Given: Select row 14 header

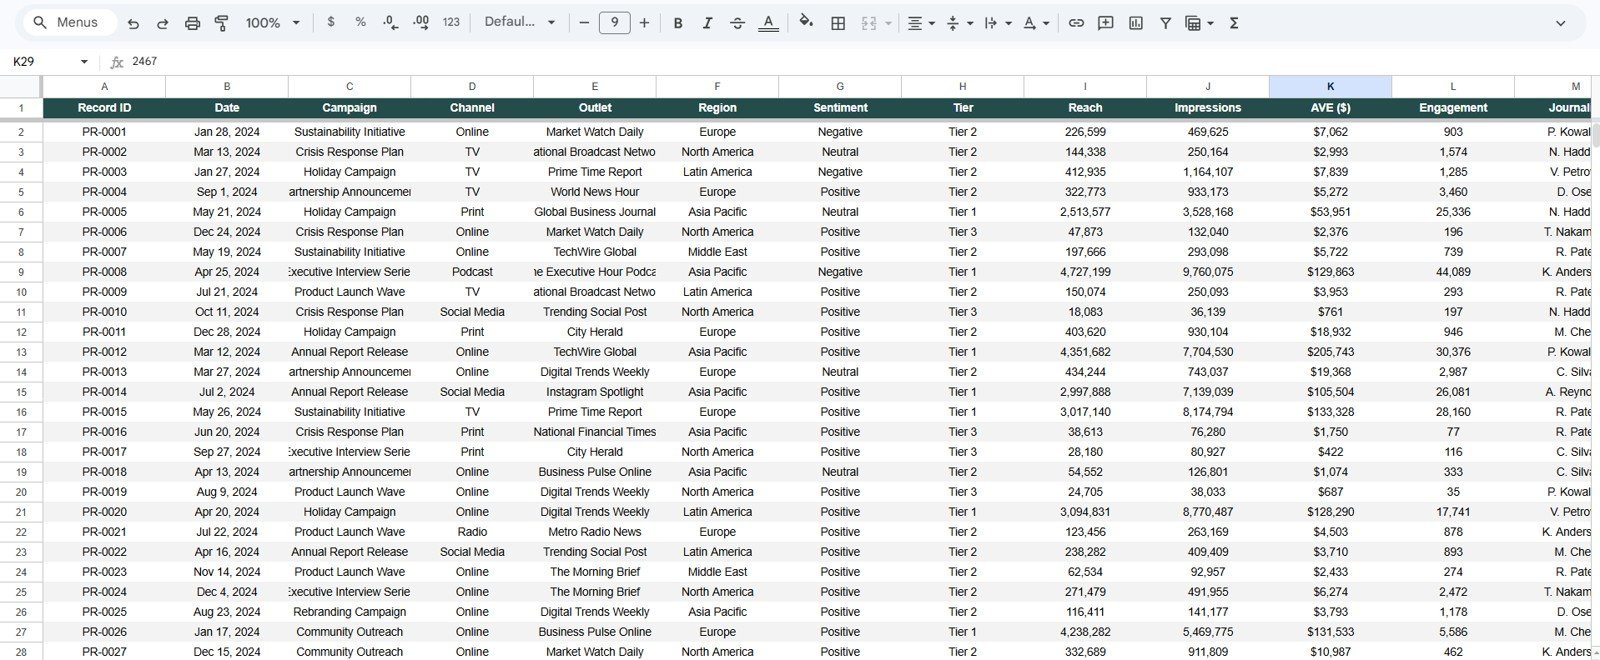Looking at the screenshot, I should tap(21, 372).
